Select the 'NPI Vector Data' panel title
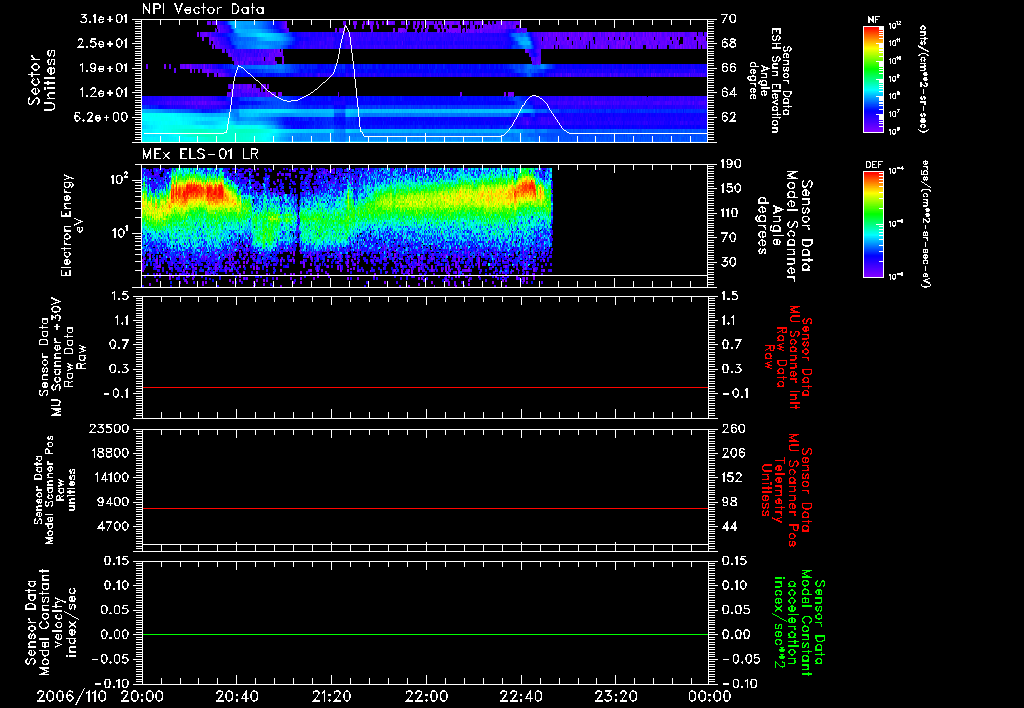1024x708 pixels. click(x=203, y=9)
